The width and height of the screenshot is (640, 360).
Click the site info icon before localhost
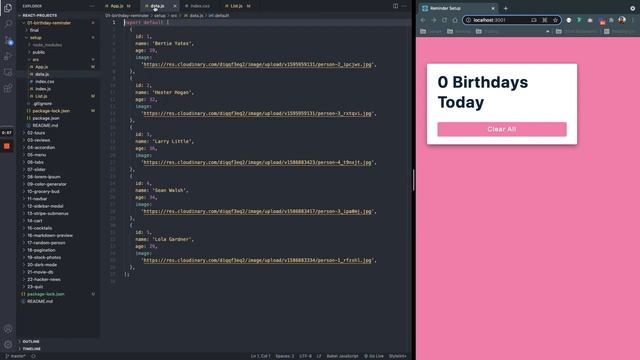(468, 20)
